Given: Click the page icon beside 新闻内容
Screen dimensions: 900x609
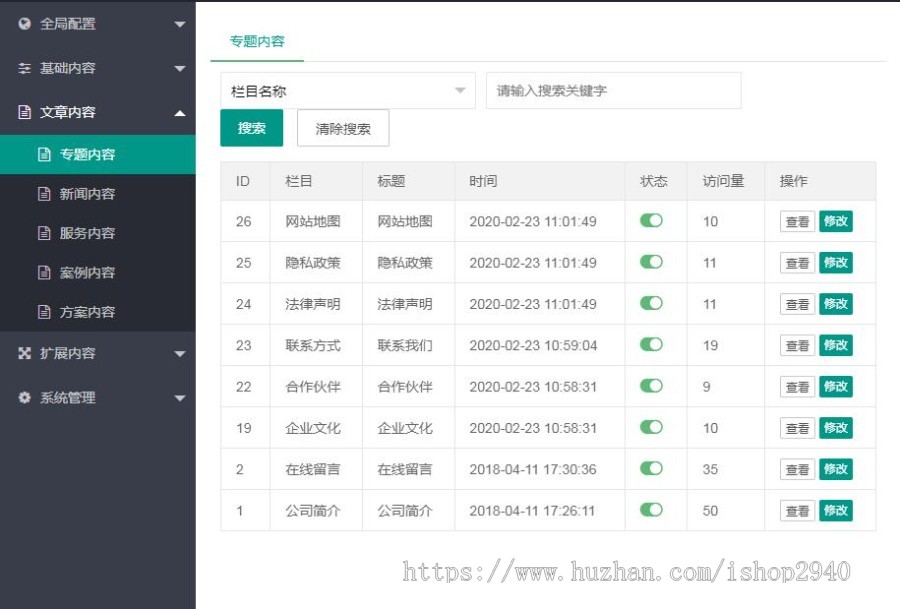Looking at the screenshot, I should [x=44, y=194].
